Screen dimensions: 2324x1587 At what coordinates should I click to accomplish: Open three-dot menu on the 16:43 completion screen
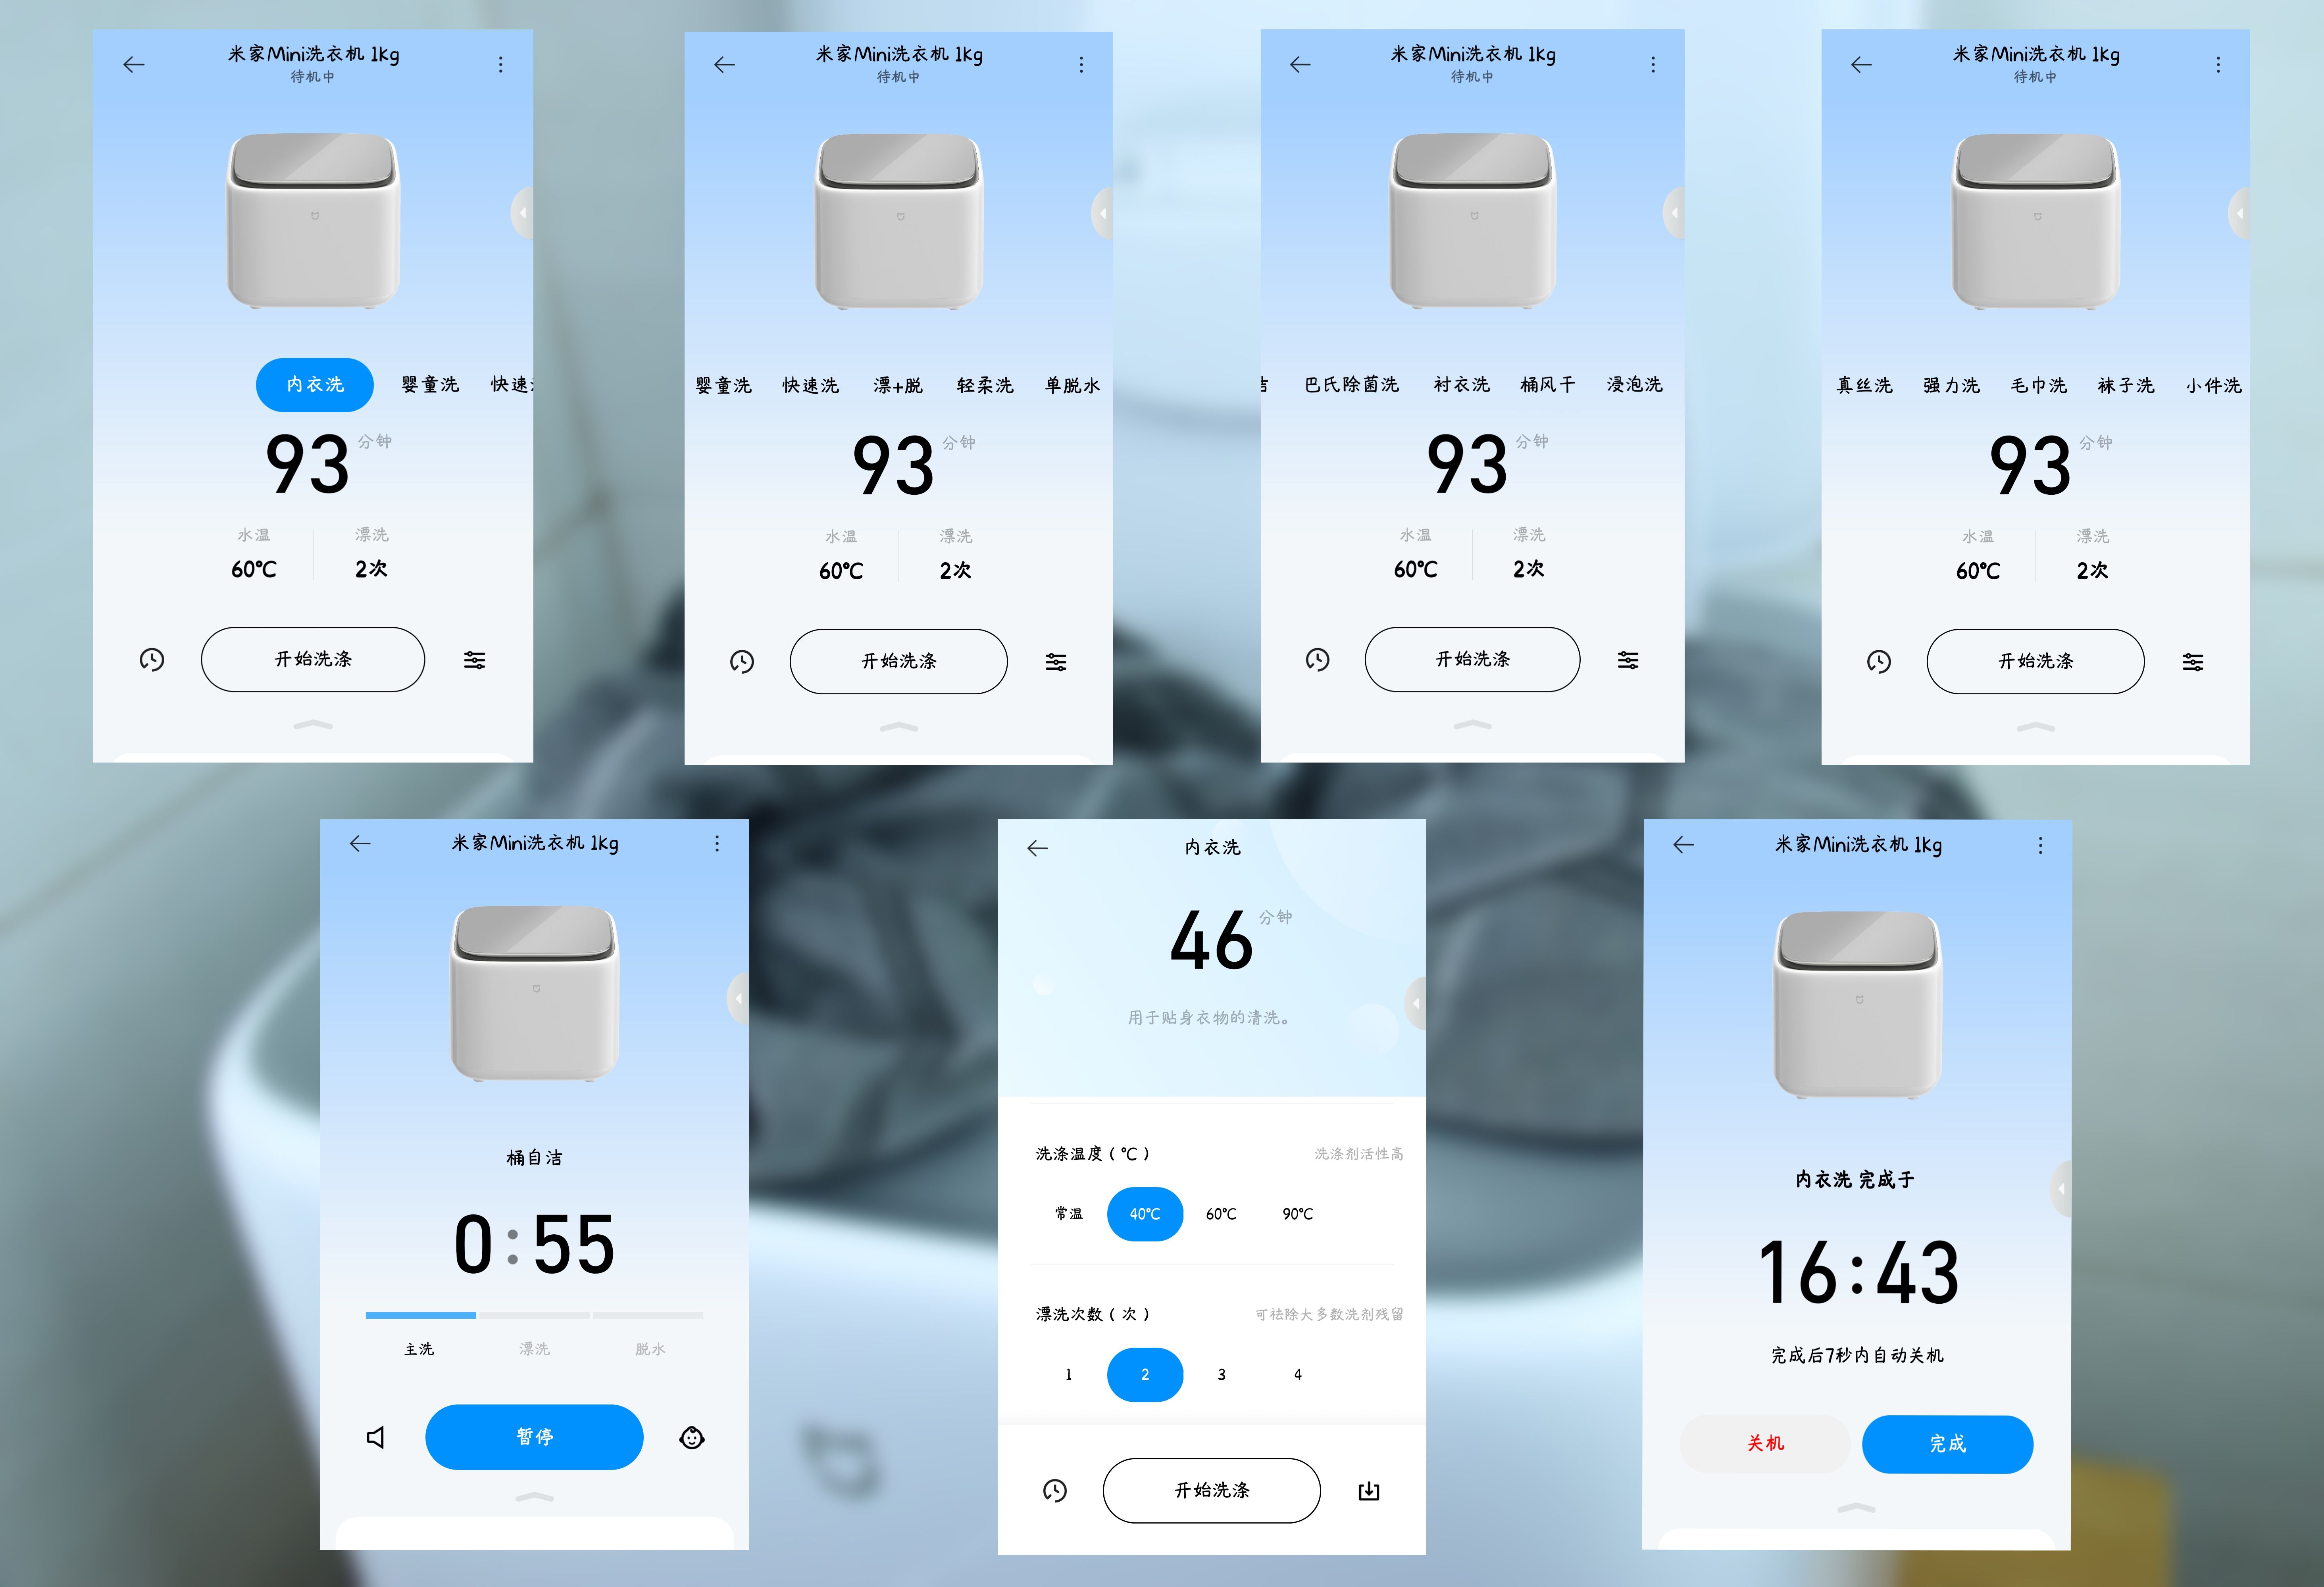[2041, 845]
